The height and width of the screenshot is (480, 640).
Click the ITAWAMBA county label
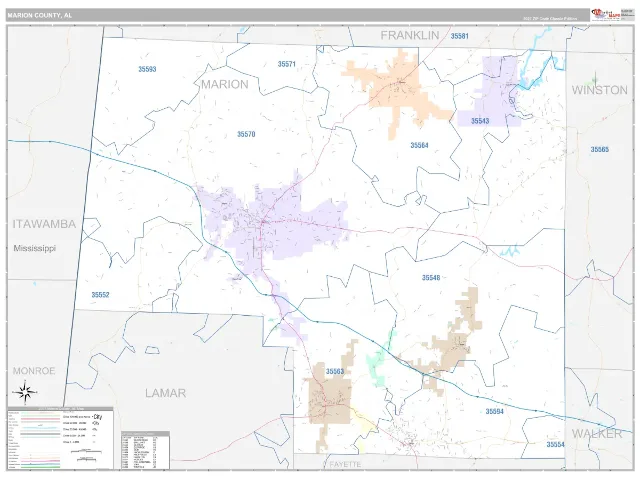tap(44, 224)
